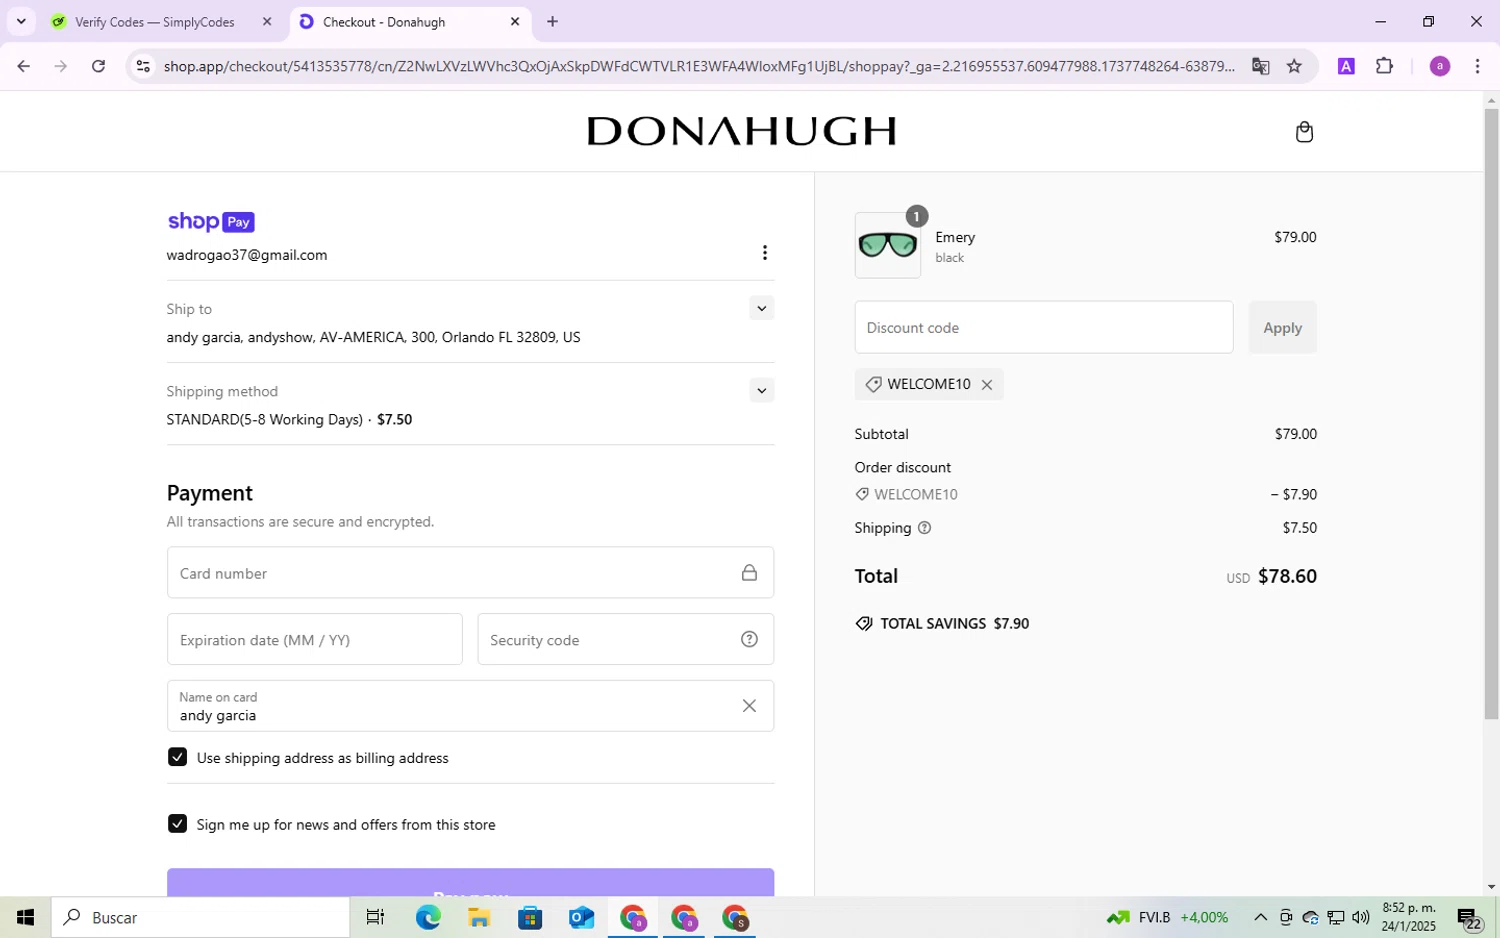Click the Emery sunglasses thumbnail
Image resolution: width=1500 pixels, height=938 pixels.
coord(888,245)
